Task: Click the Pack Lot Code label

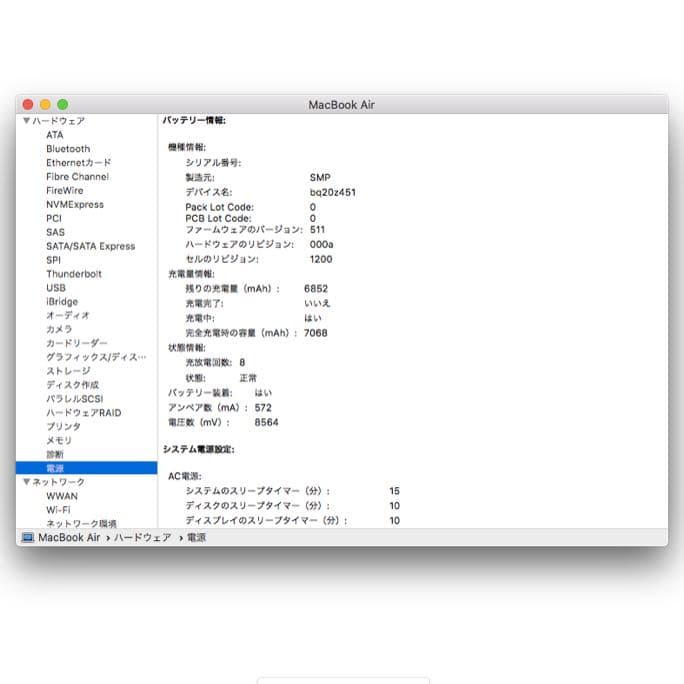Action: tap(219, 207)
